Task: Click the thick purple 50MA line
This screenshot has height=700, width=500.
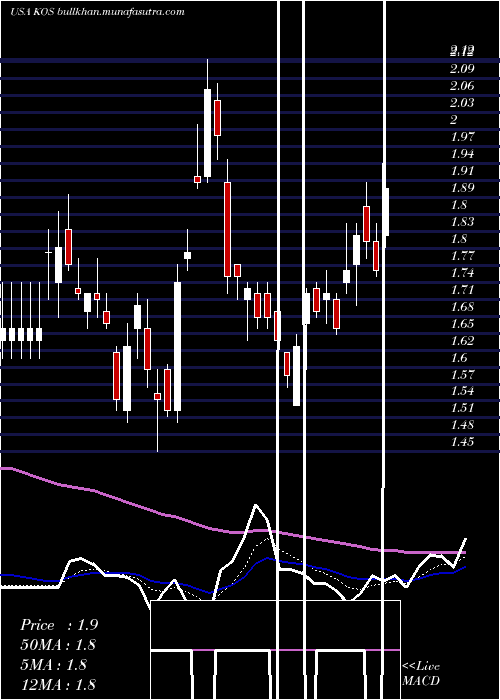Action: coord(179,519)
